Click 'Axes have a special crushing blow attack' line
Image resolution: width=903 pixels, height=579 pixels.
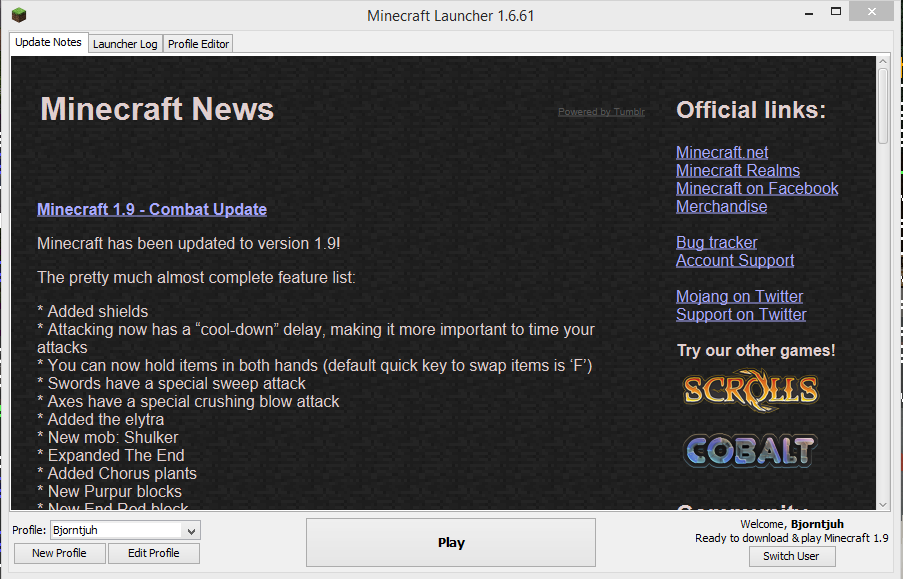(188, 402)
